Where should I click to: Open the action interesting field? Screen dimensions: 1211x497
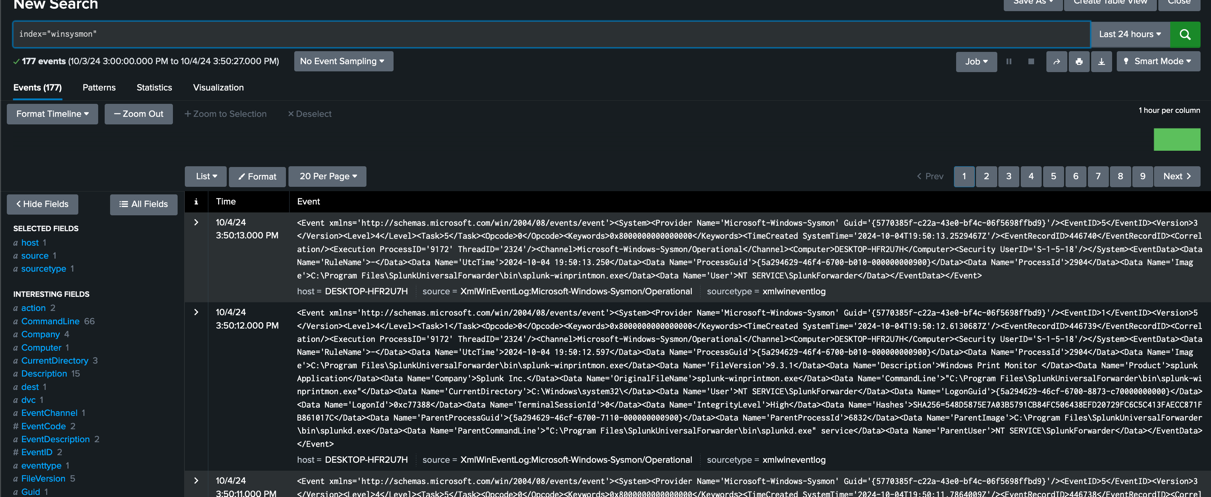tap(34, 308)
